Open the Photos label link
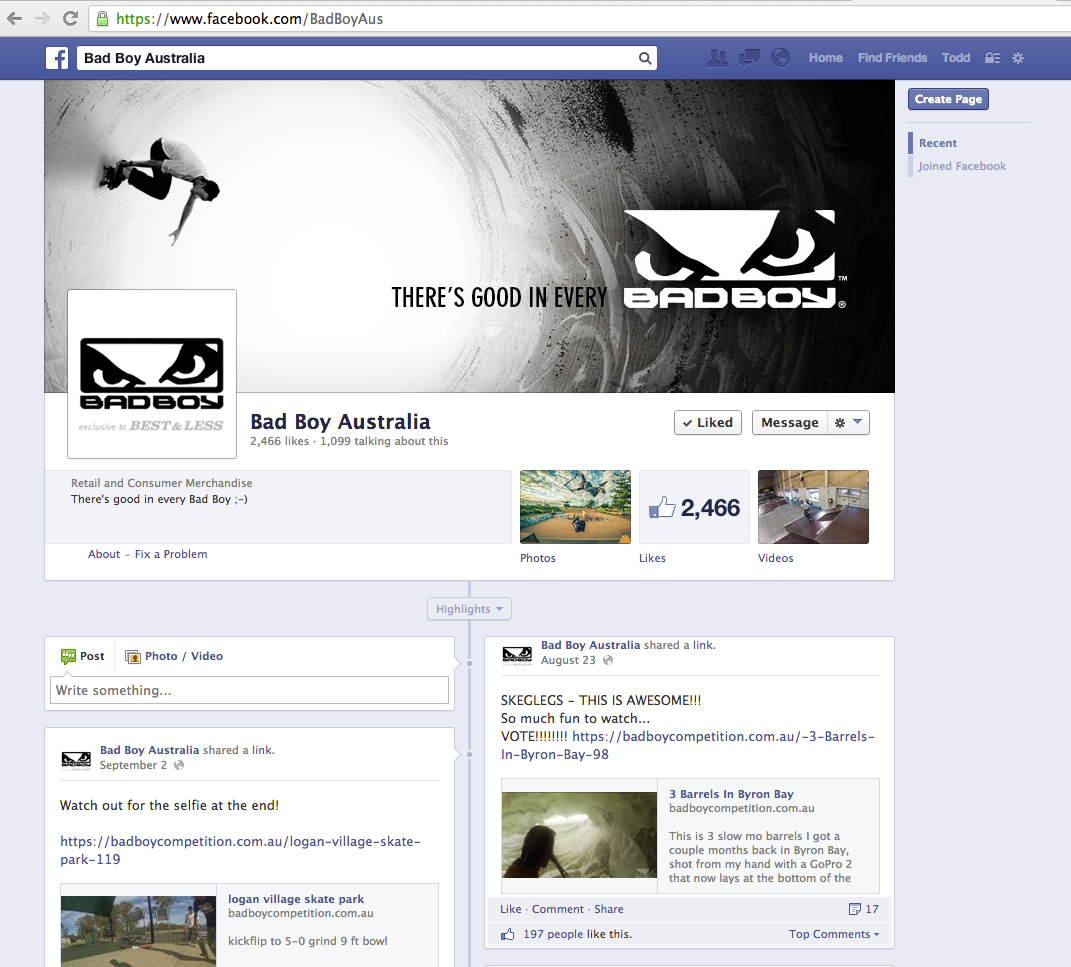Viewport: 1071px width, 967px height. pyautogui.click(x=538, y=558)
